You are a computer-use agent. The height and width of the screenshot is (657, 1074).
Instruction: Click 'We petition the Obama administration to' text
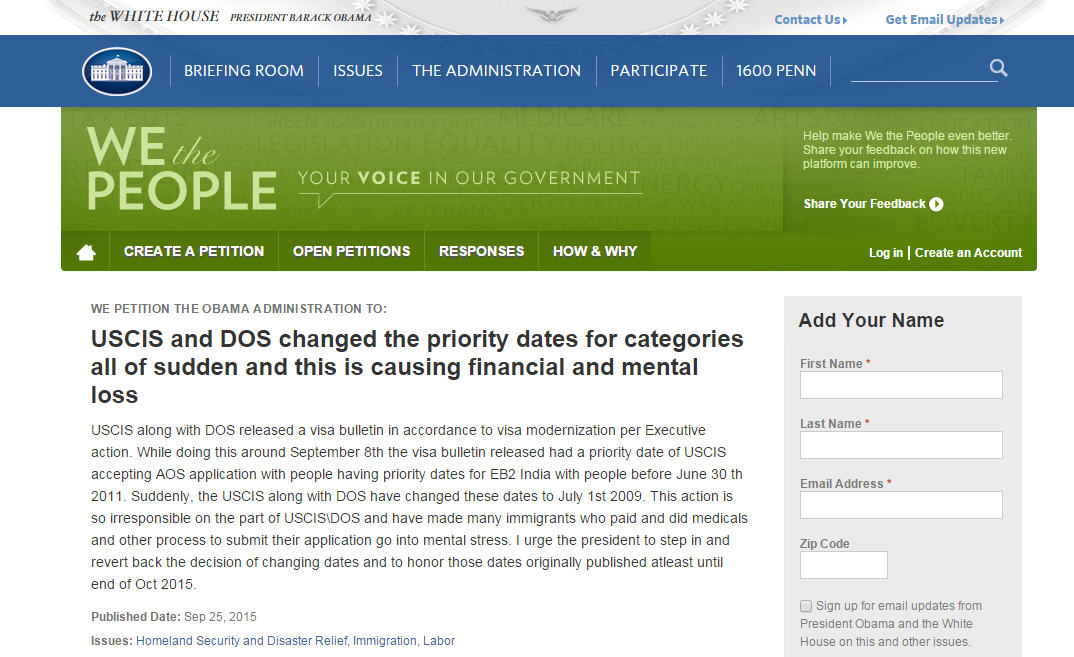(238, 309)
